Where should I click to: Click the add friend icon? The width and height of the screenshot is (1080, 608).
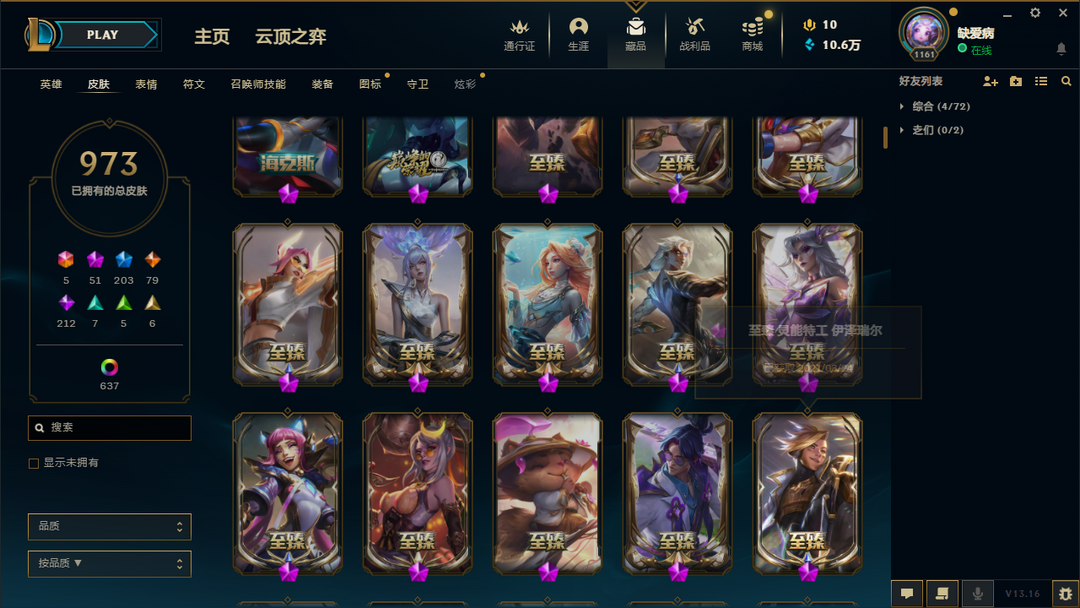click(x=990, y=81)
